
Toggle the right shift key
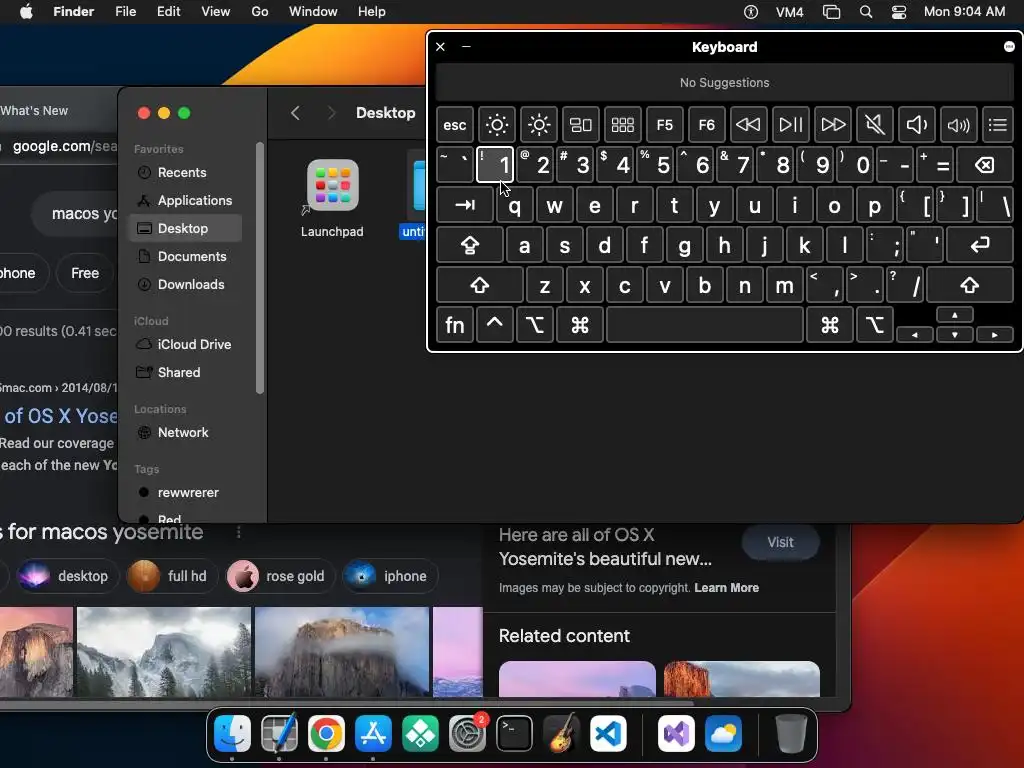970,285
